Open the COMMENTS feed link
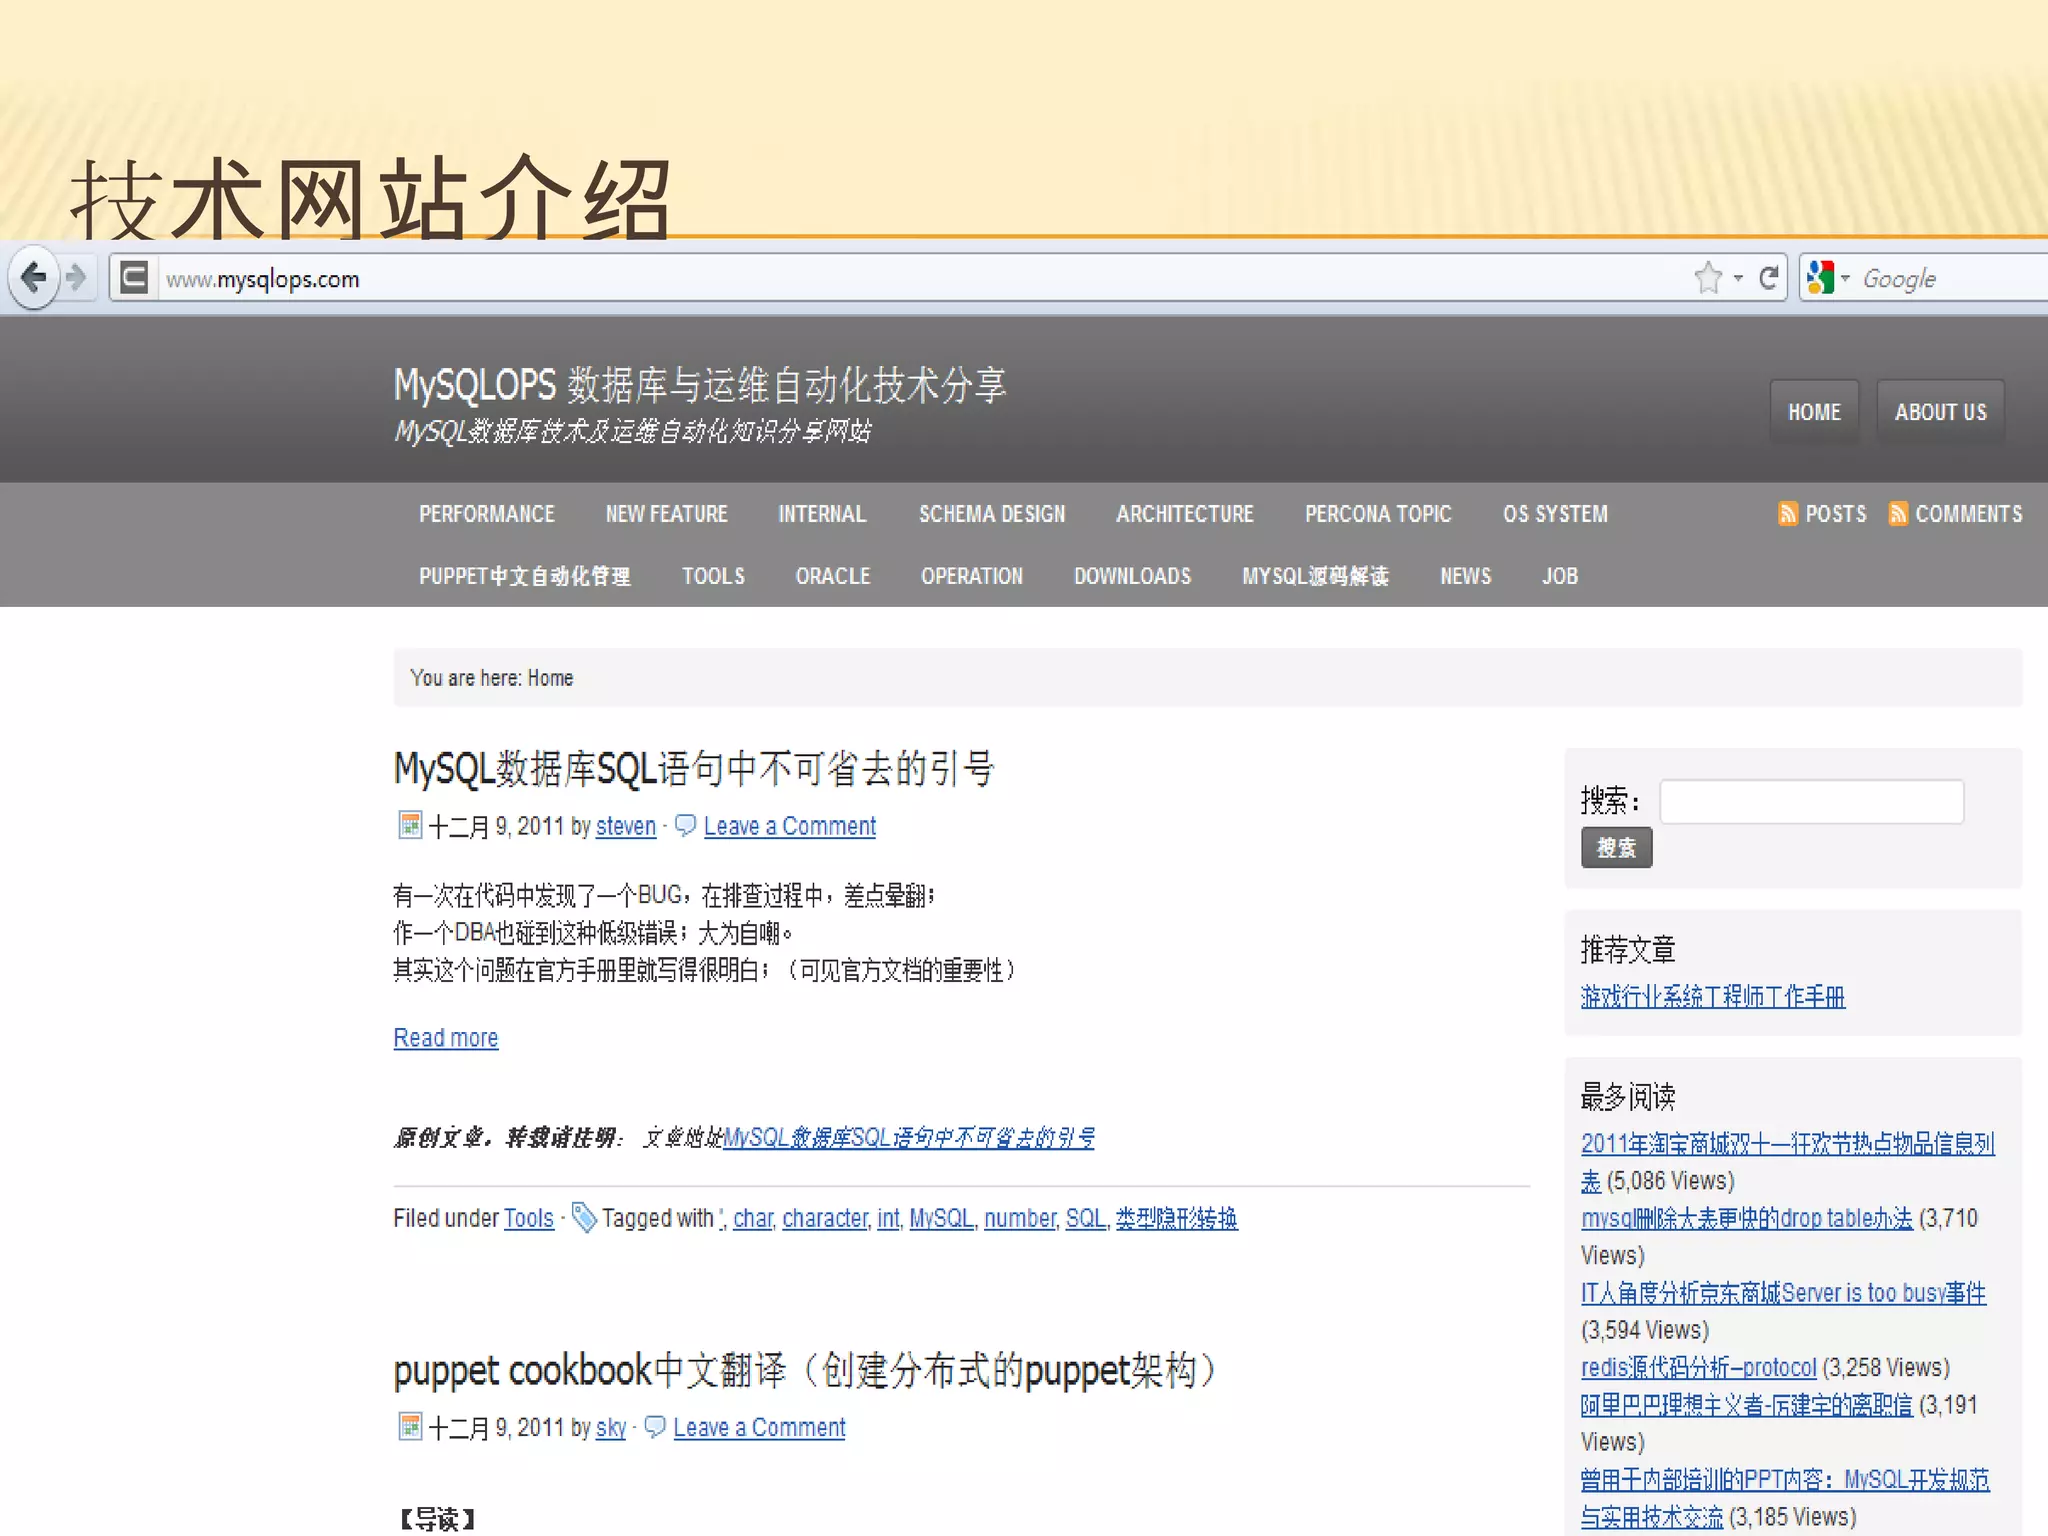This screenshot has width=2048, height=1536. 1969,514
